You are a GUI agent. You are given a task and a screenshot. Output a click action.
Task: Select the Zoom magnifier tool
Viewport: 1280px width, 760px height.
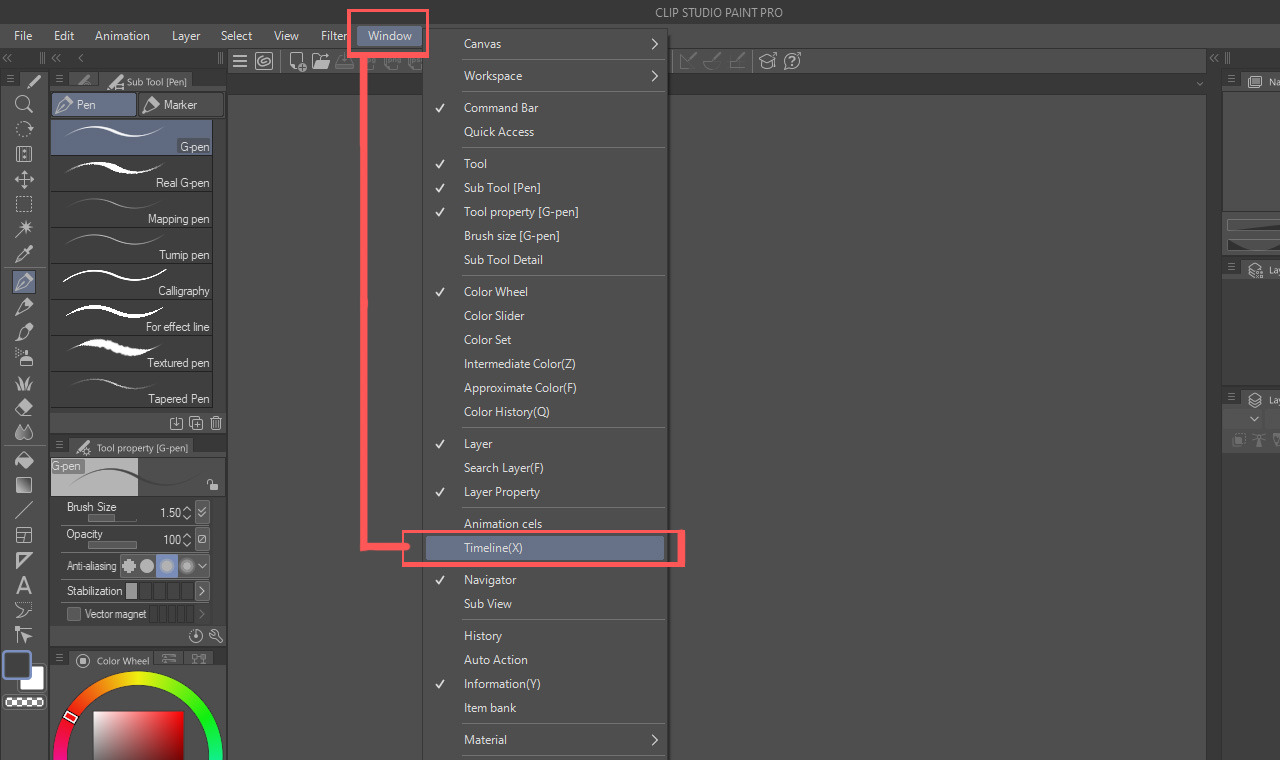pyautogui.click(x=24, y=104)
